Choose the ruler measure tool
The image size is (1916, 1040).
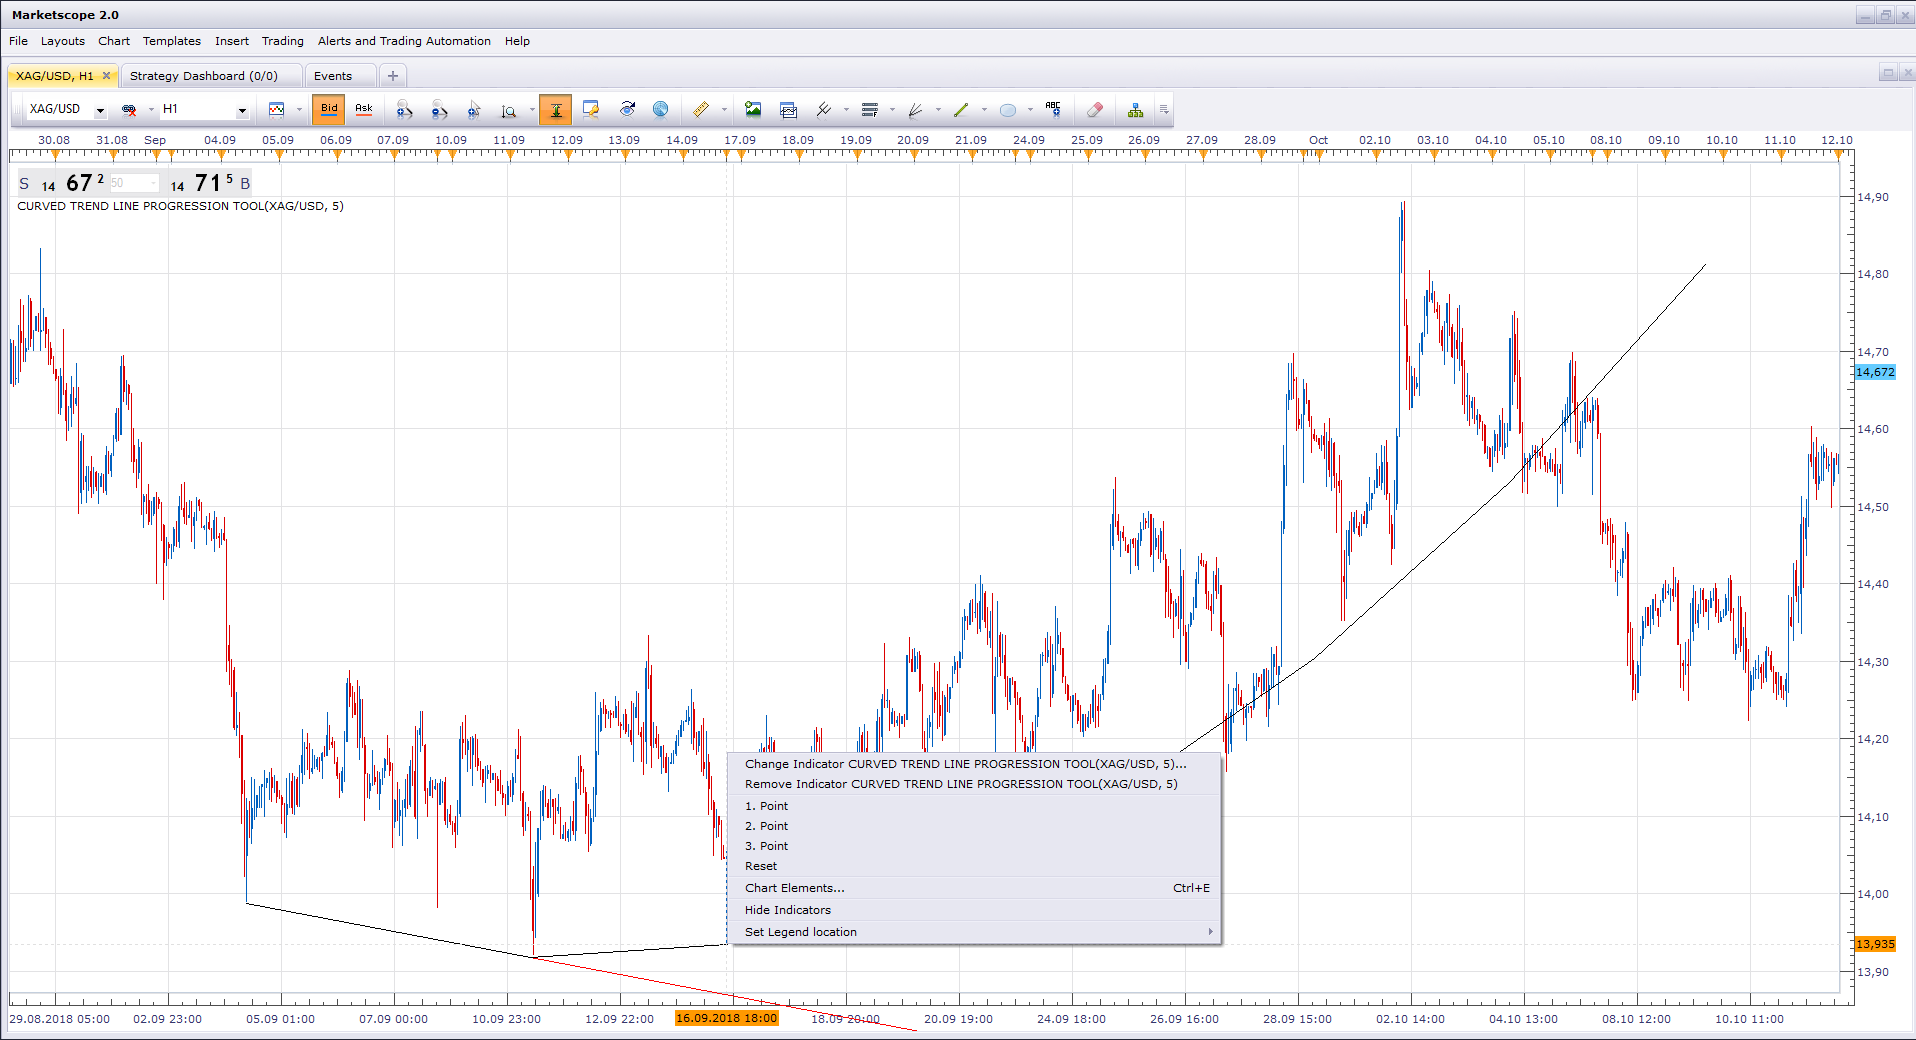[701, 110]
